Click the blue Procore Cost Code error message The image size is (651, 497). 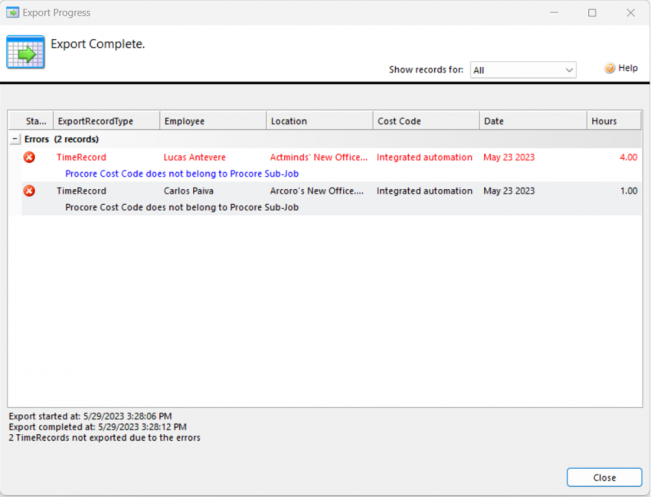coord(182,174)
